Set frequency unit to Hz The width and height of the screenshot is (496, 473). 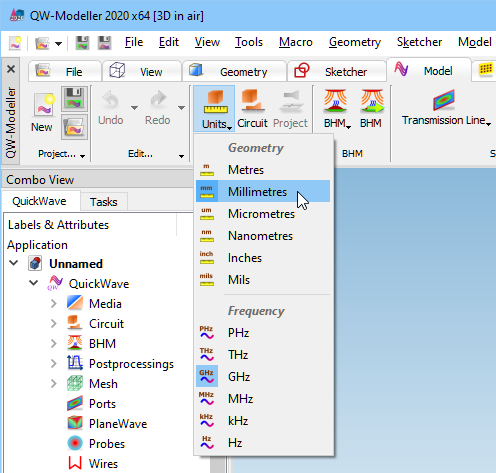(x=263, y=443)
